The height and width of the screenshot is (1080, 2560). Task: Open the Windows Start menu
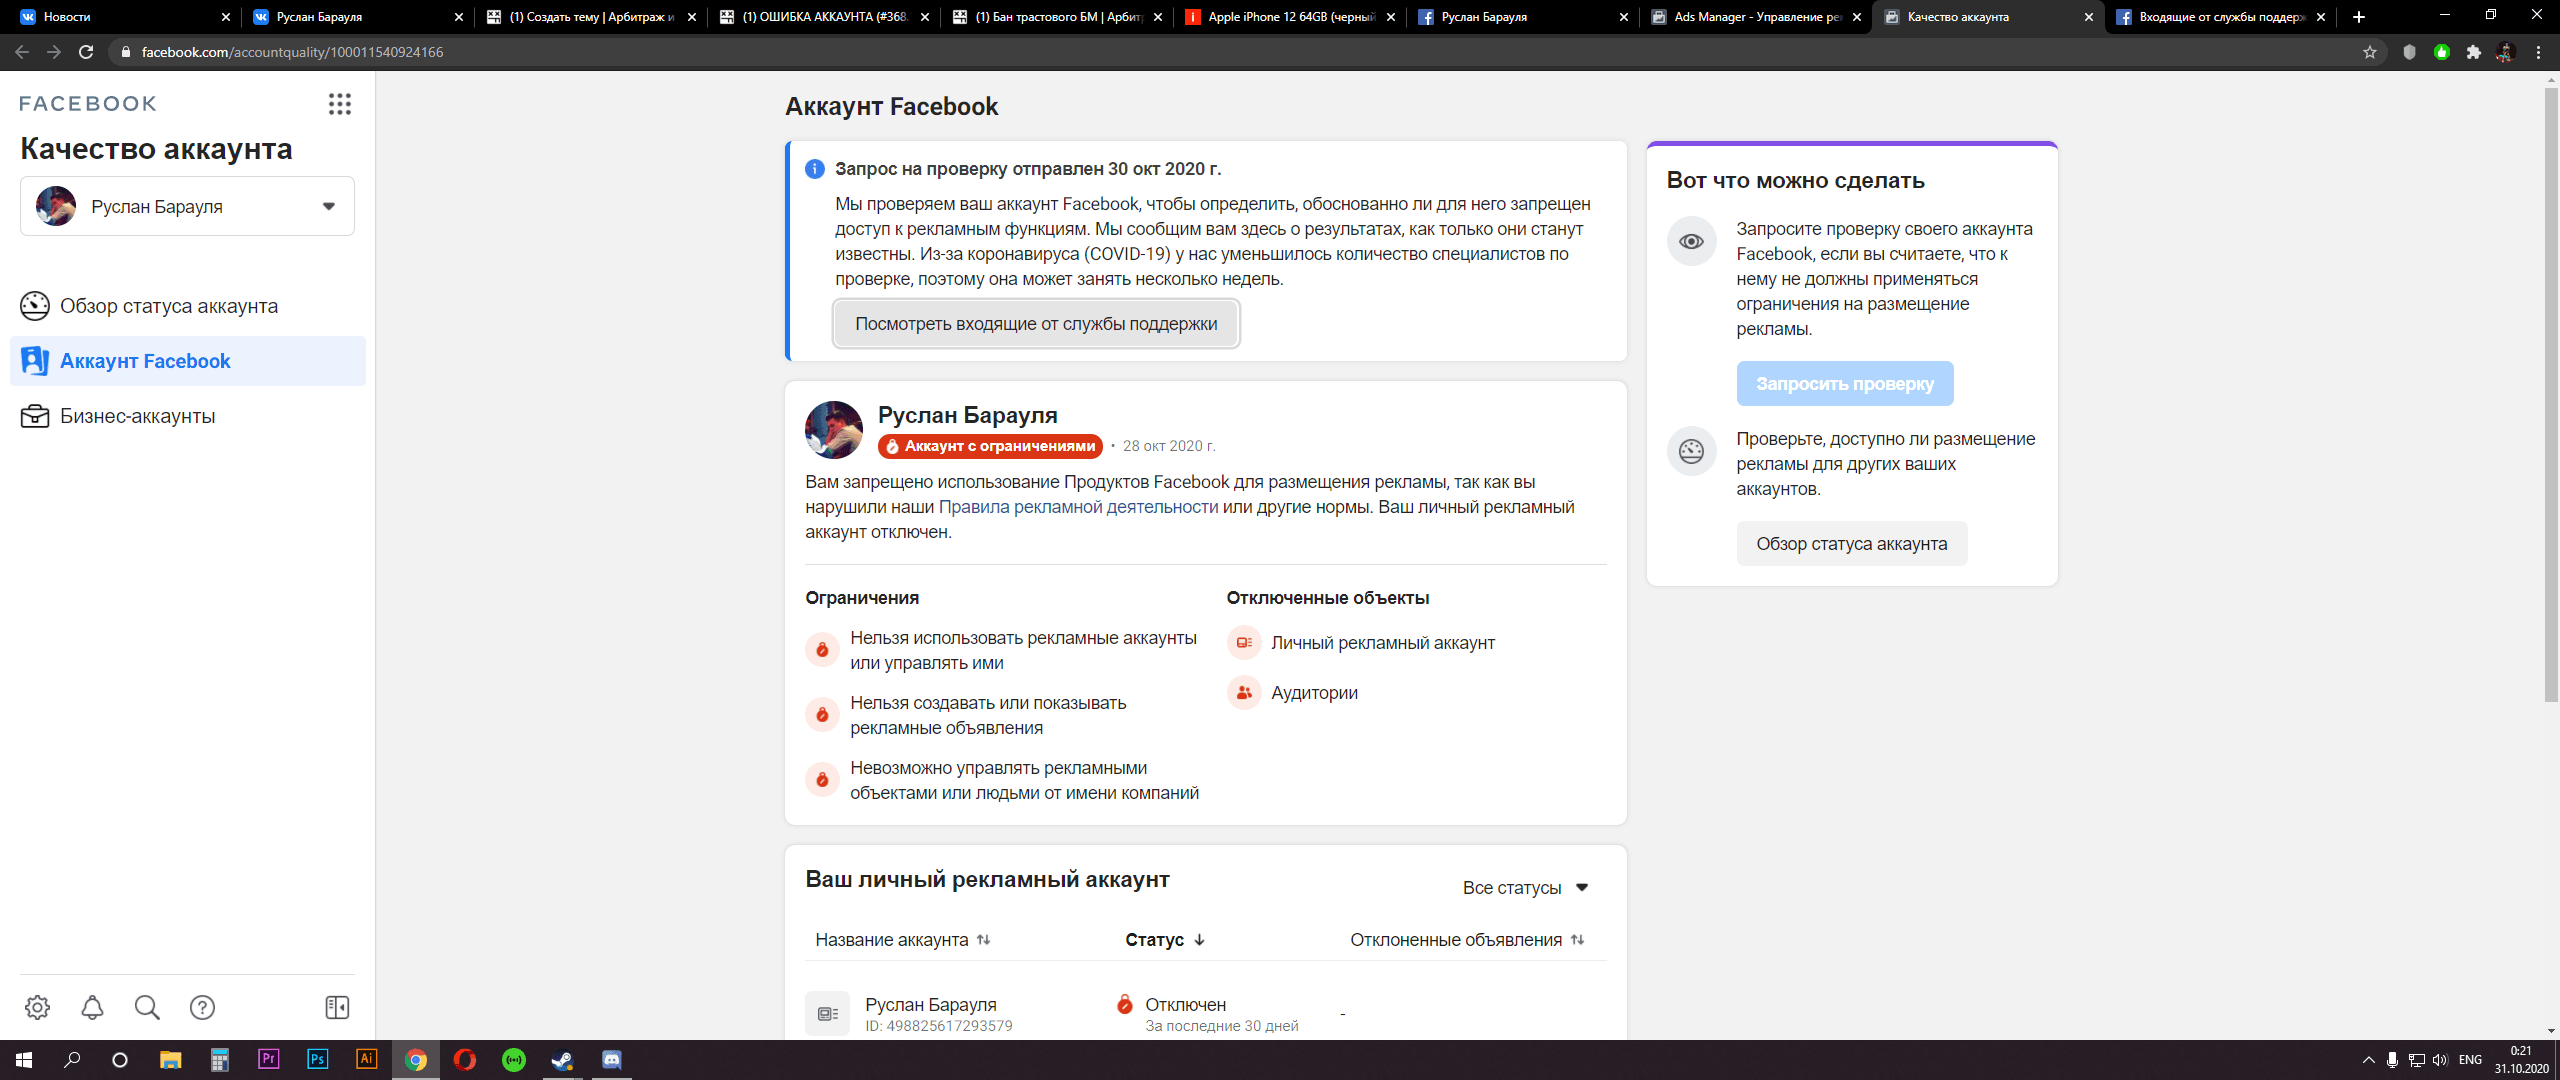pyautogui.click(x=24, y=1059)
